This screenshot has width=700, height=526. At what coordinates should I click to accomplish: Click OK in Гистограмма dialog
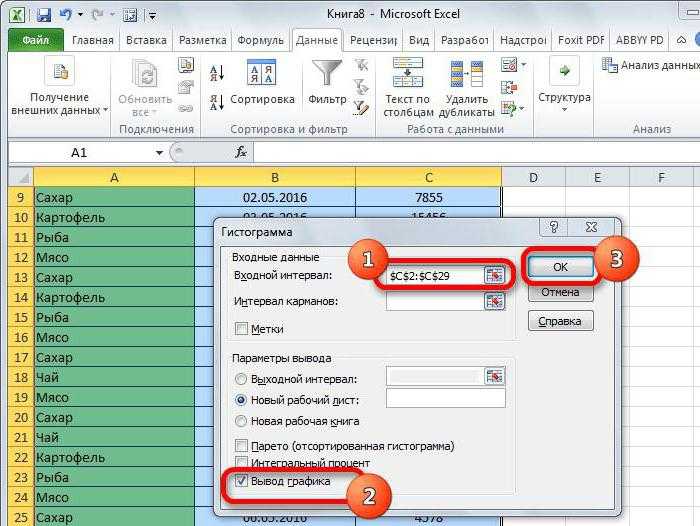coord(560,267)
